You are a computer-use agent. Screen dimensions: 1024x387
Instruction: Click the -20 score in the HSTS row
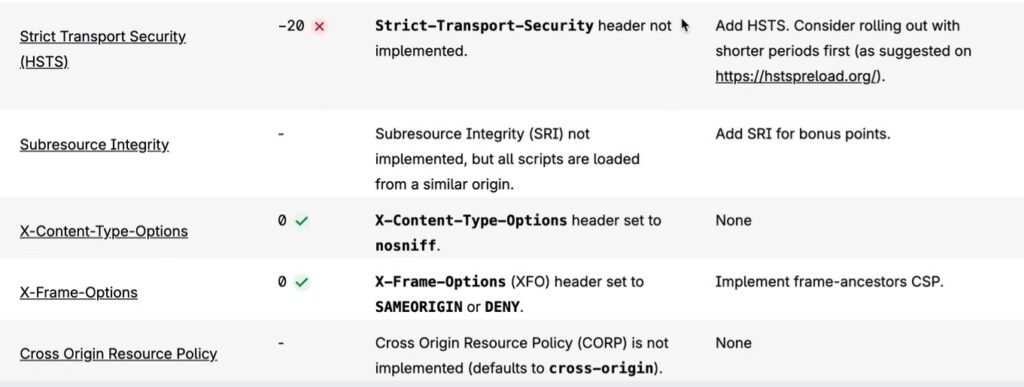(291, 27)
